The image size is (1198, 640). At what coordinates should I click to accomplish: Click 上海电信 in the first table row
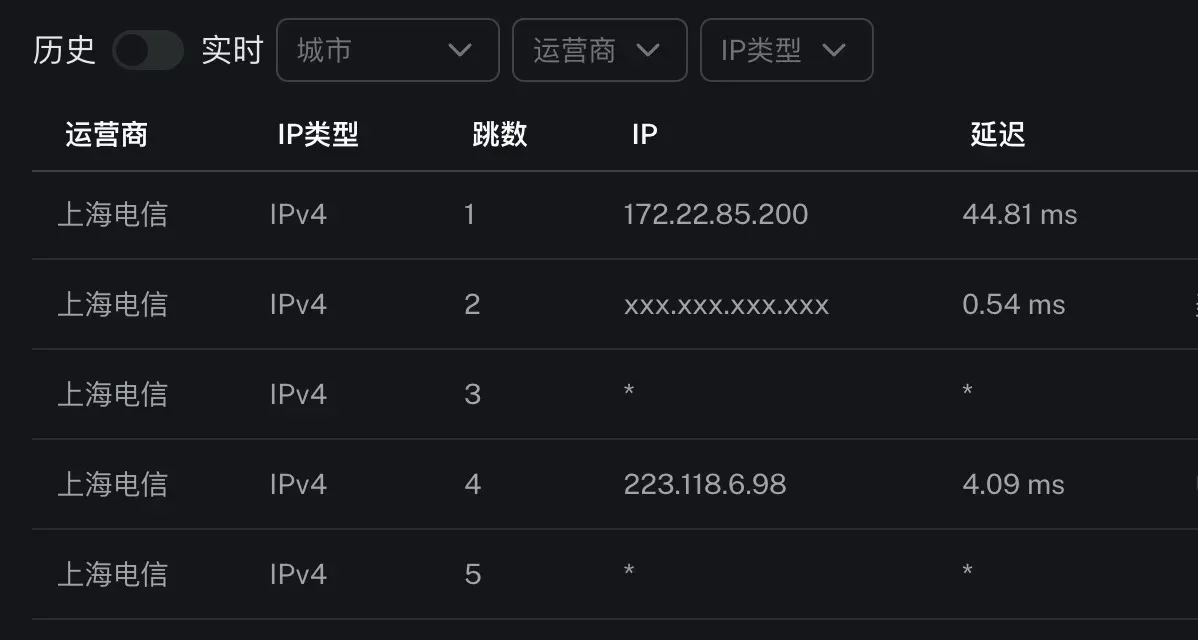(112, 214)
